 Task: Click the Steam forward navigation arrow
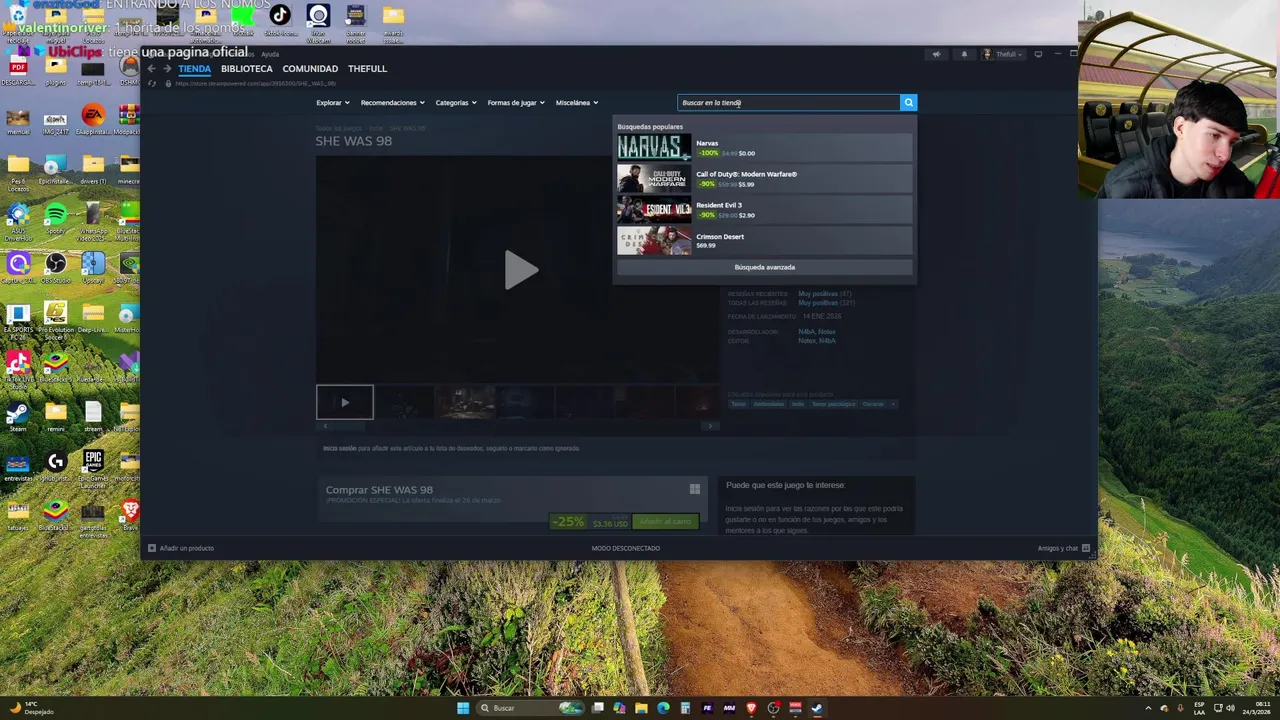(167, 69)
